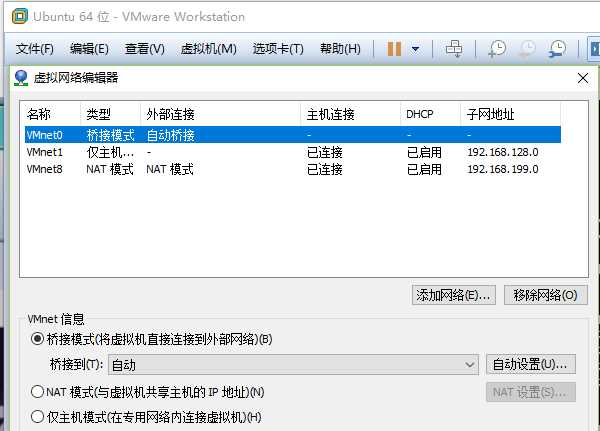Open the 虚拟机(M) menu
Viewport: 600px width, 431px height.
point(209,49)
